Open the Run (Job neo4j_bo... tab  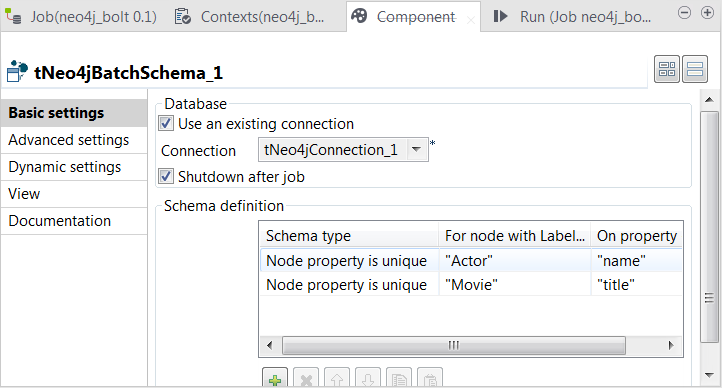(x=572, y=17)
